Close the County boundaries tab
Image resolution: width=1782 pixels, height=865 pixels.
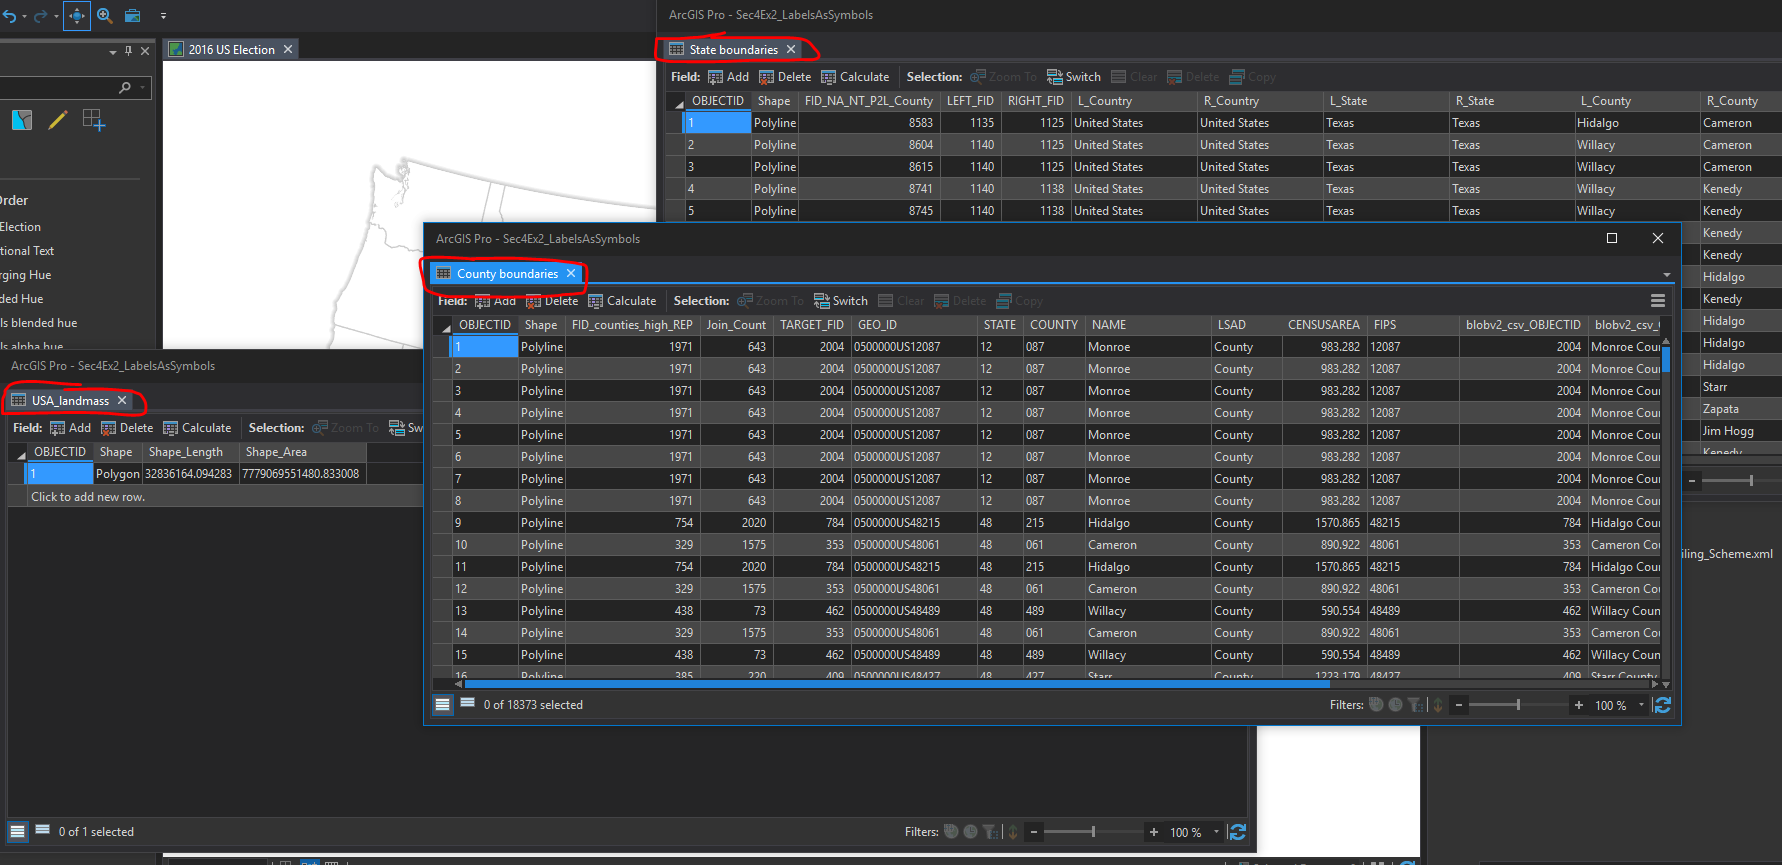571,274
